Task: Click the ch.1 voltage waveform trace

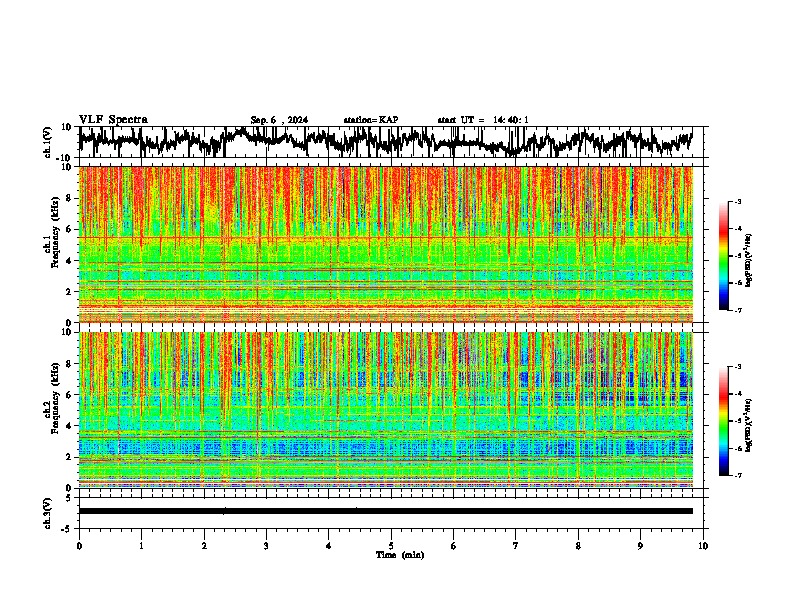Action: pyautogui.click(x=385, y=142)
